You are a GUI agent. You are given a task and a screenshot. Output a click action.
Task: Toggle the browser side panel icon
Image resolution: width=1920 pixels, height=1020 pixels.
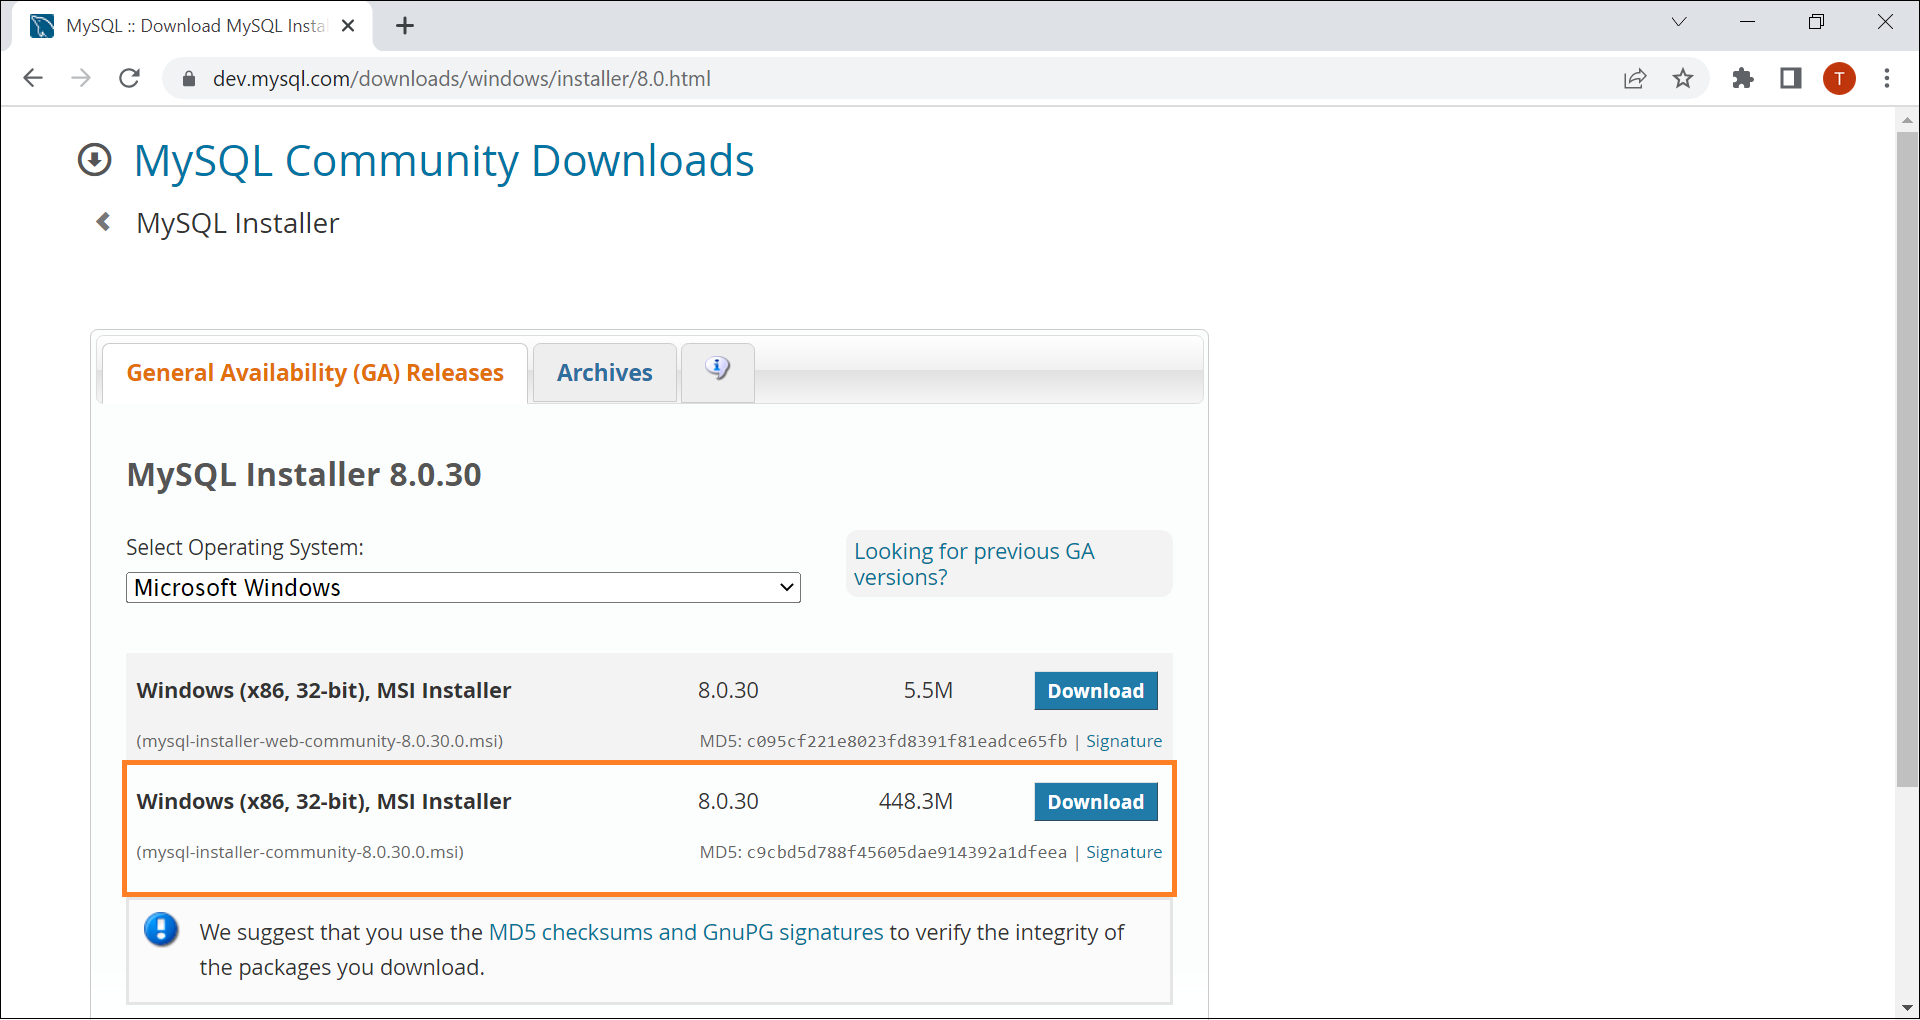coord(1791,78)
